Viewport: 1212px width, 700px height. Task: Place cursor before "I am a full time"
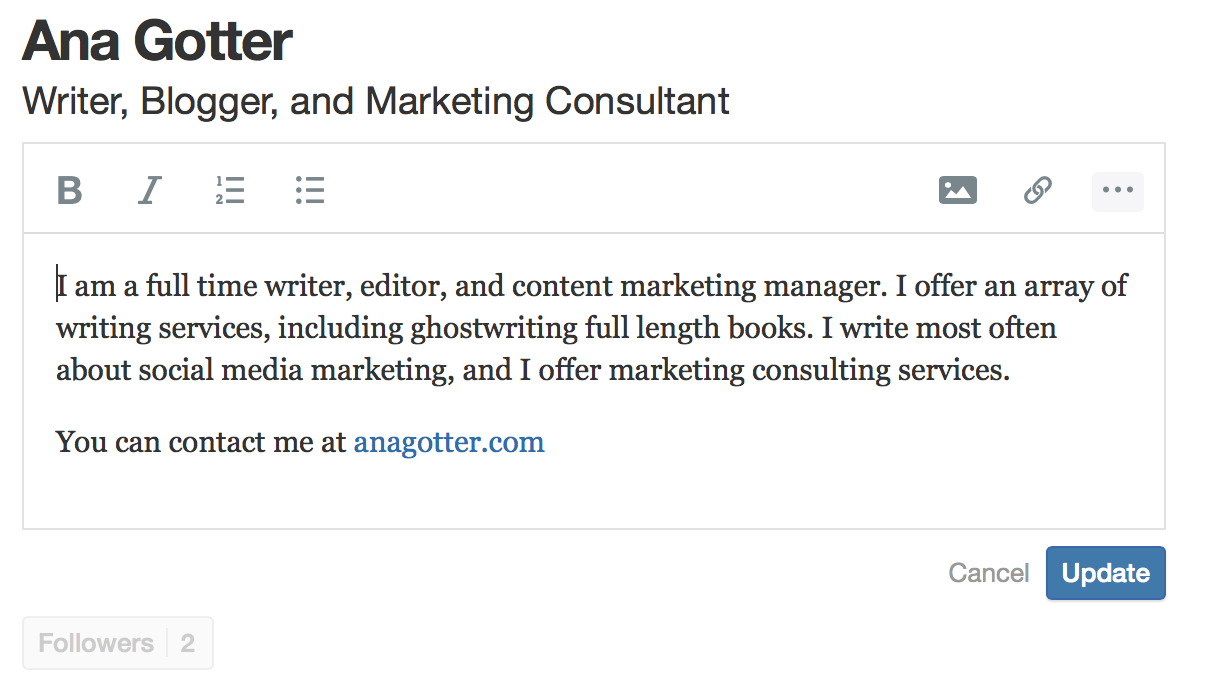click(x=57, y=287)
